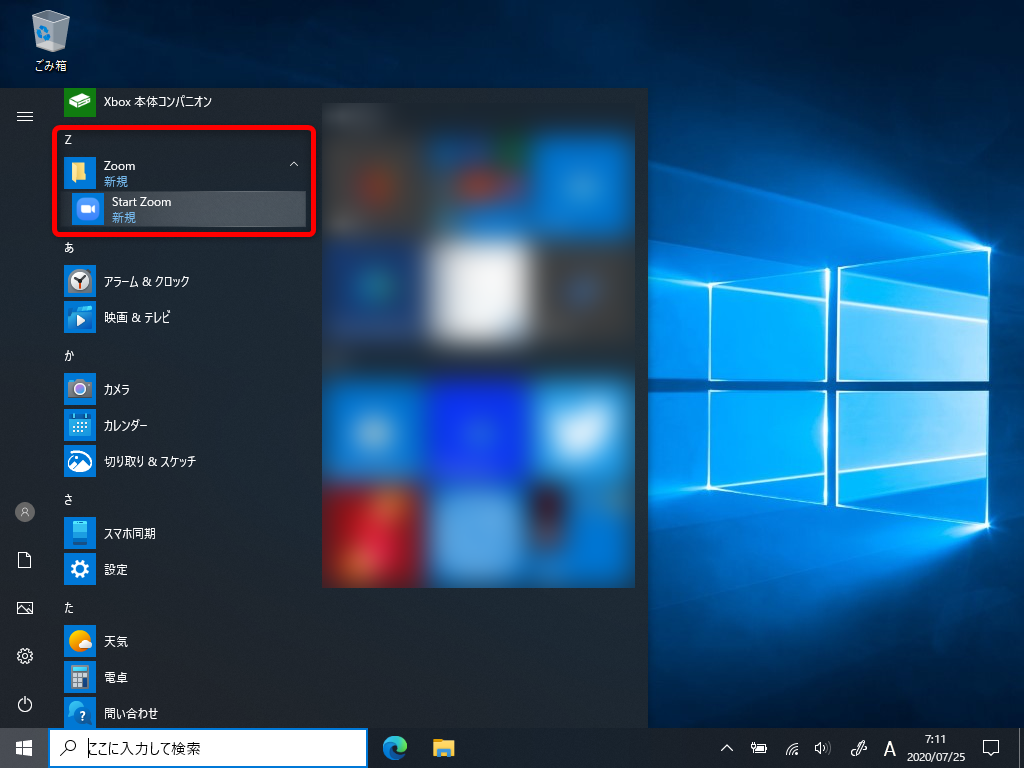Viewport: 1024px width, 768px height.
Task: Open the Action Center notifications
Action: click(x=991, y=747)
